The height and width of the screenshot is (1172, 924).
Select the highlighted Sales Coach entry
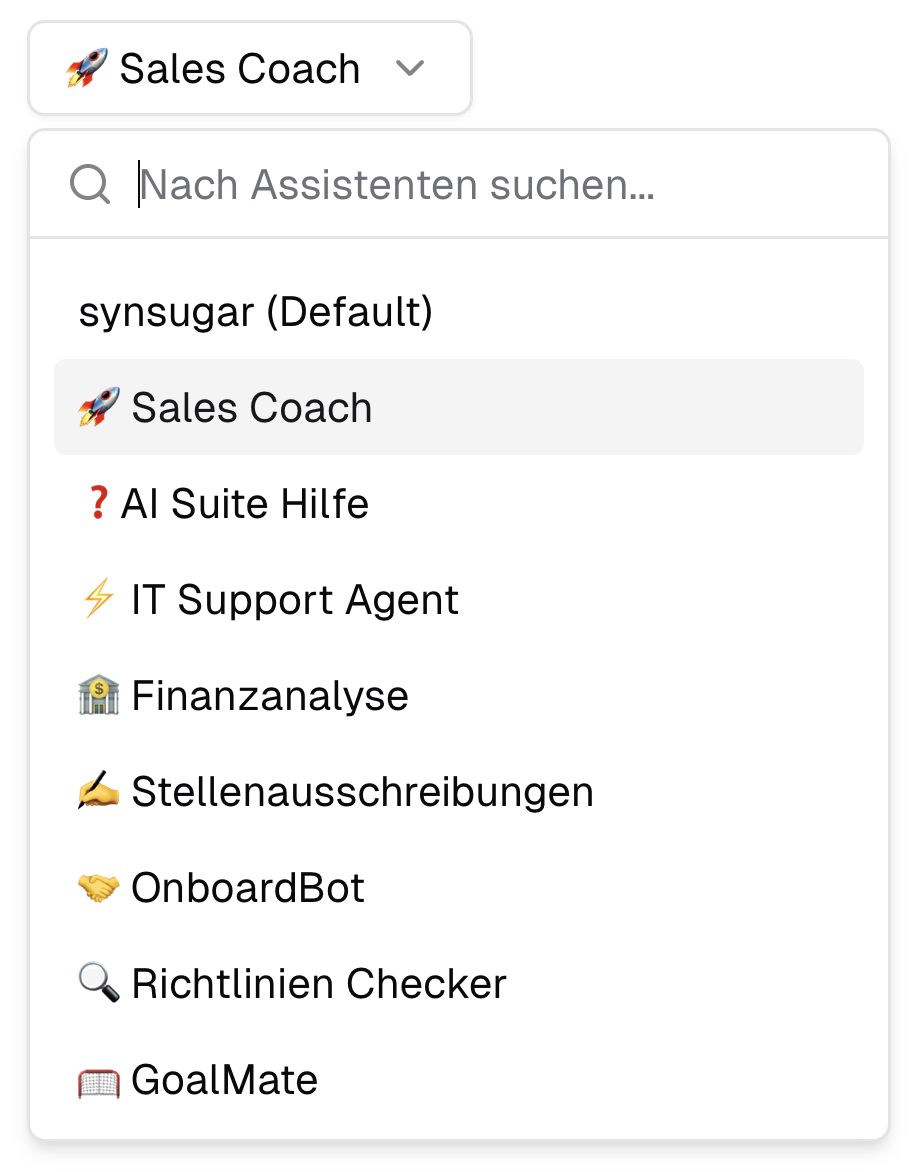click(x=250, y=406)
